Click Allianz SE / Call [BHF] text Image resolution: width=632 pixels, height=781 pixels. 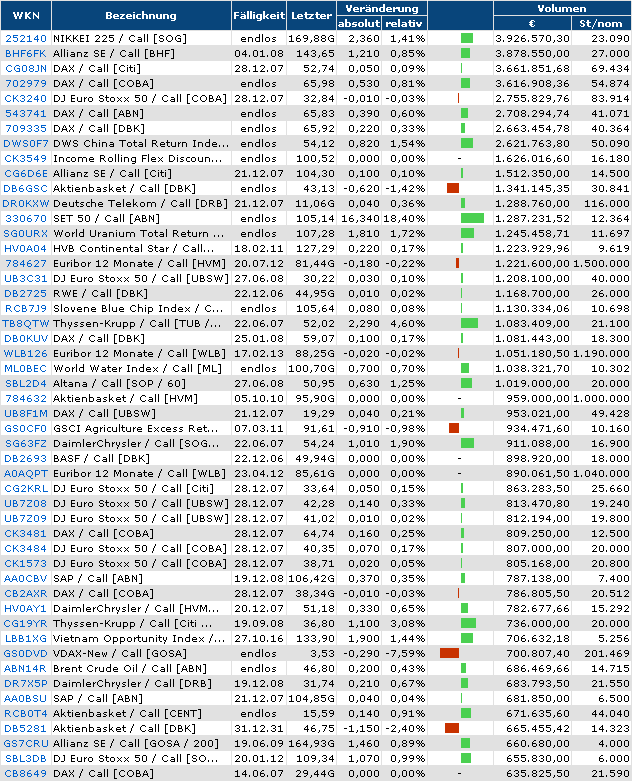[x=114, y=53]
